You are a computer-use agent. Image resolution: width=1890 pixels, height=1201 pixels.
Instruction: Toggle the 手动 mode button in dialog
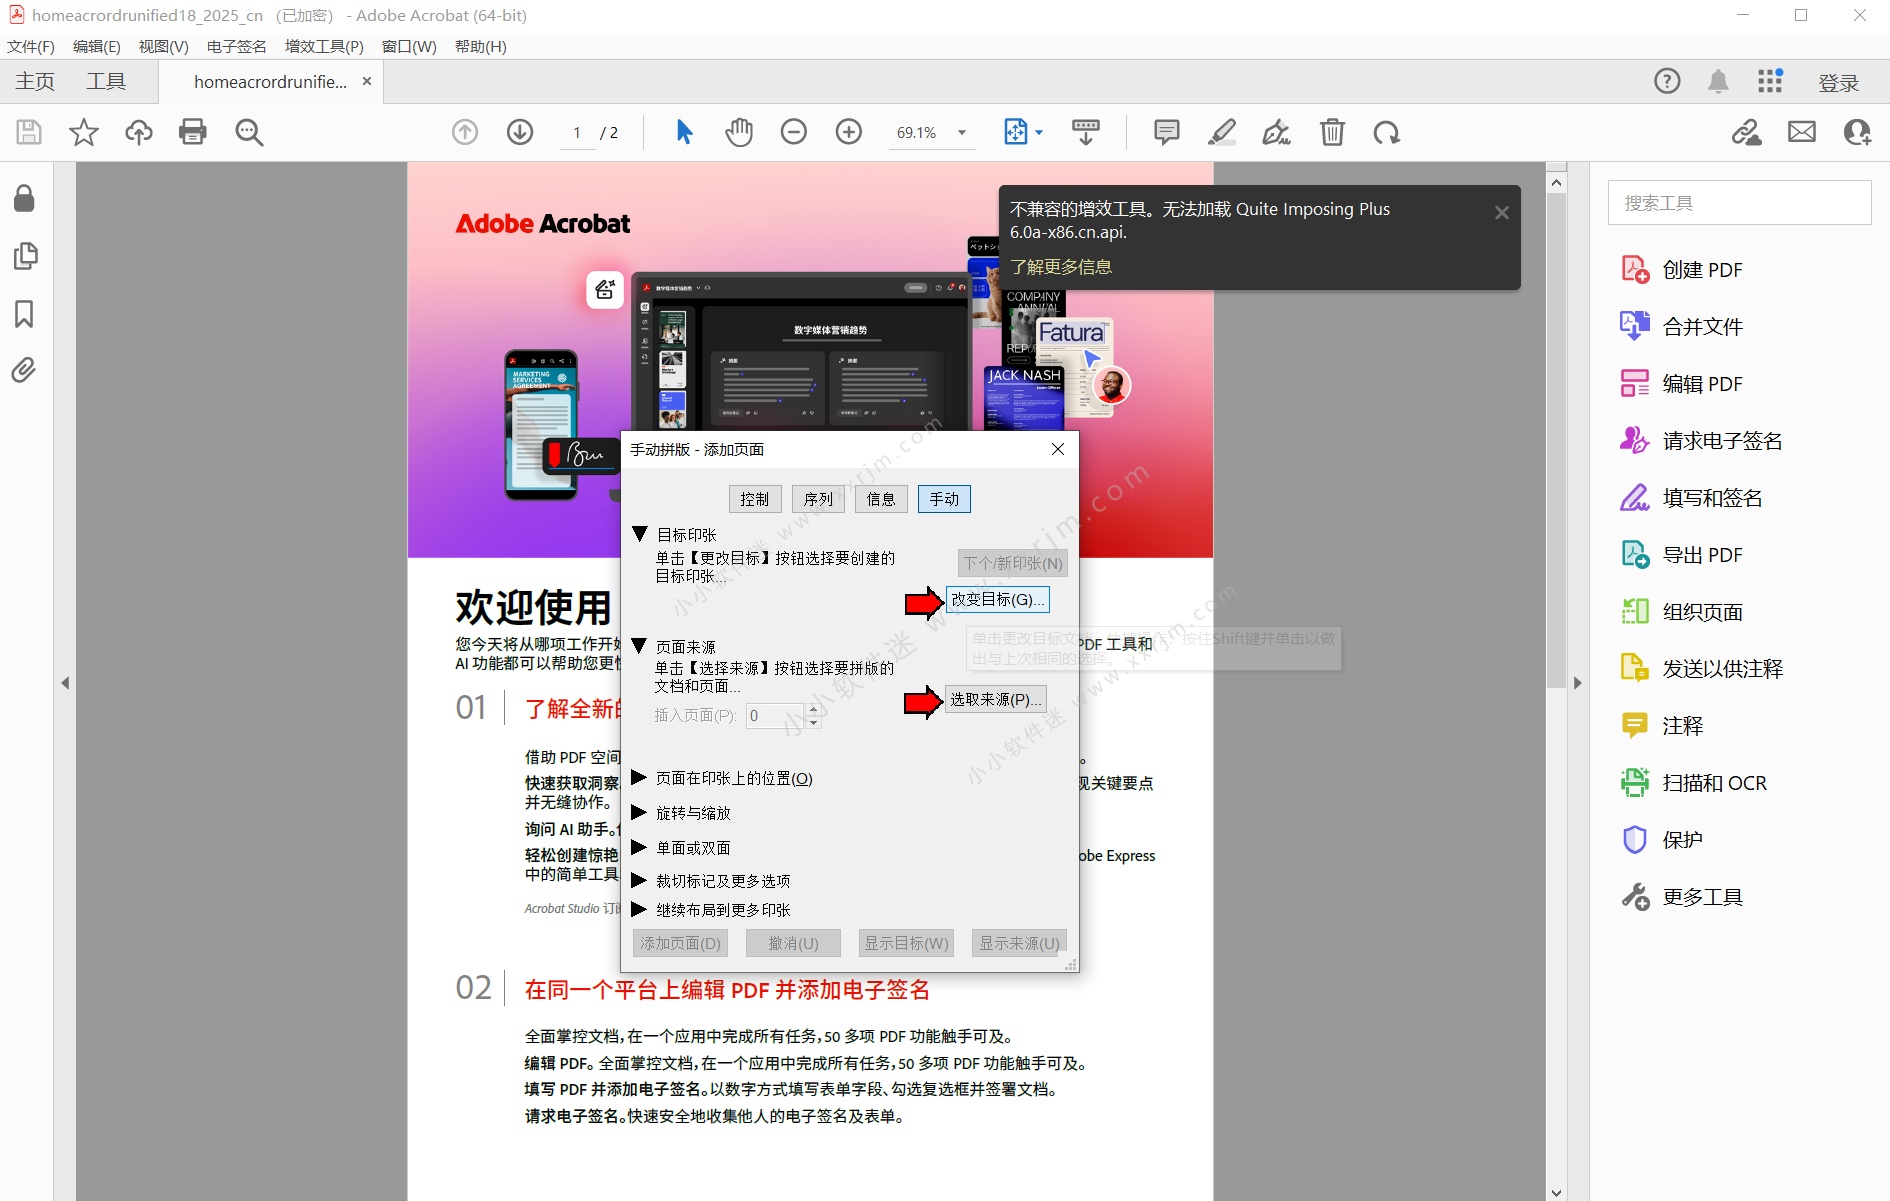(x=944, y=499)
